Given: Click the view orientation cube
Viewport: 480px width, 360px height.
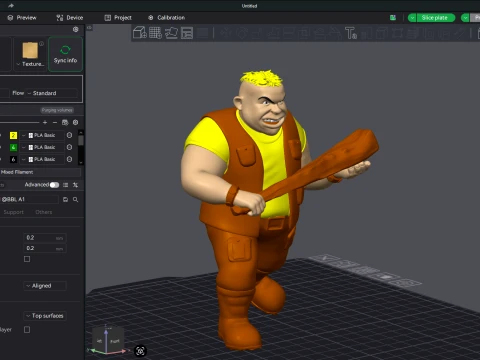Looking at the screenshot, I should pos(107,340).
